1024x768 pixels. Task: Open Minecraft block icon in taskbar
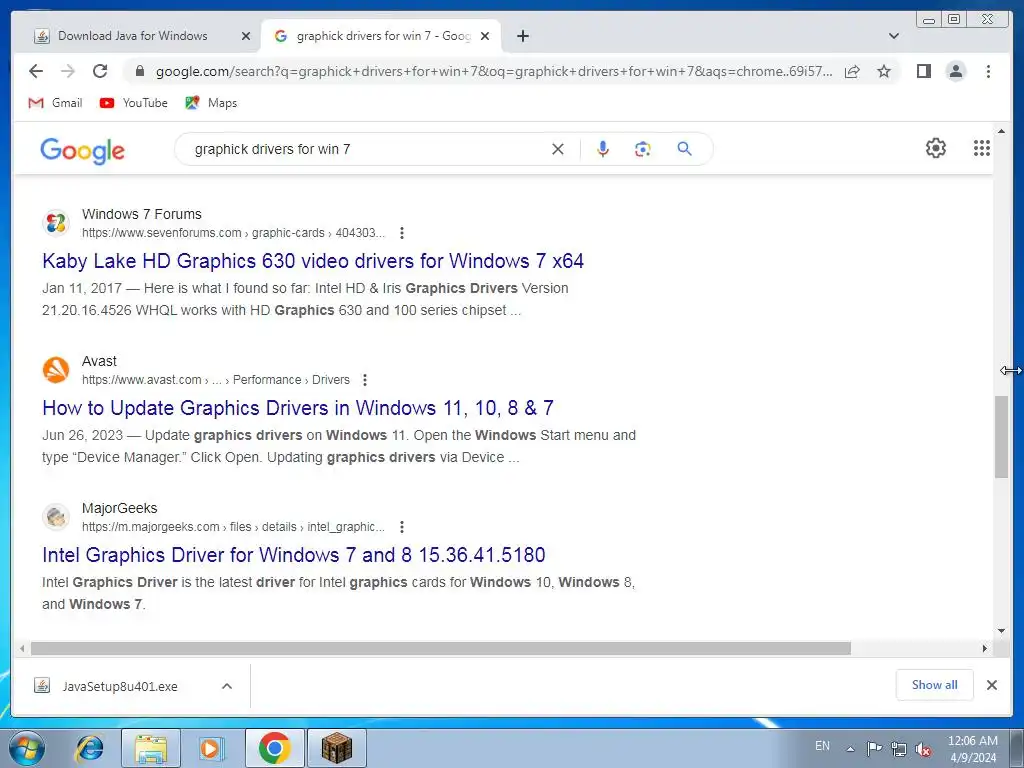(336, 748)
